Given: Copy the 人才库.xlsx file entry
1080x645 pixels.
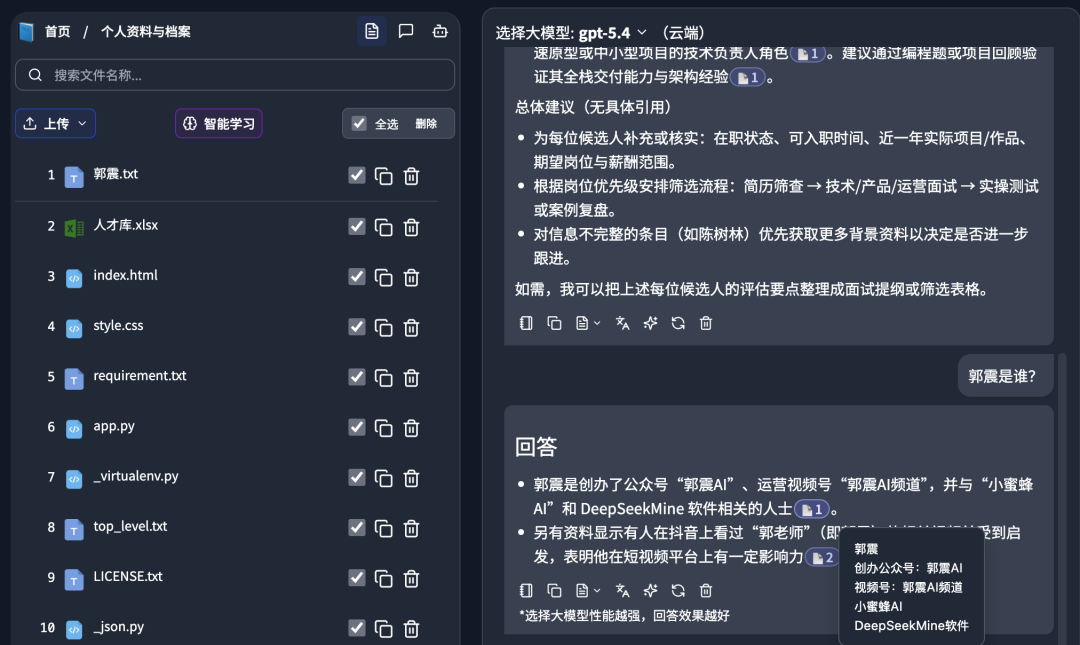Looking at the screenshot, I should [384, 225].
